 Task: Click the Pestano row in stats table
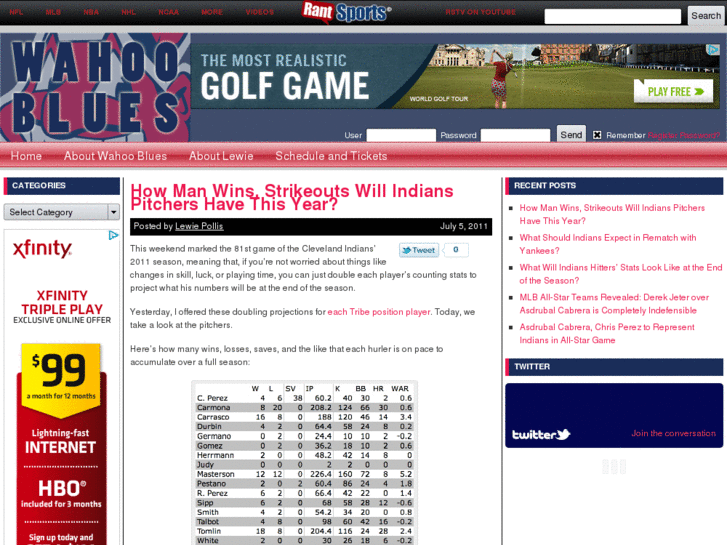click(x=305, y=484)
